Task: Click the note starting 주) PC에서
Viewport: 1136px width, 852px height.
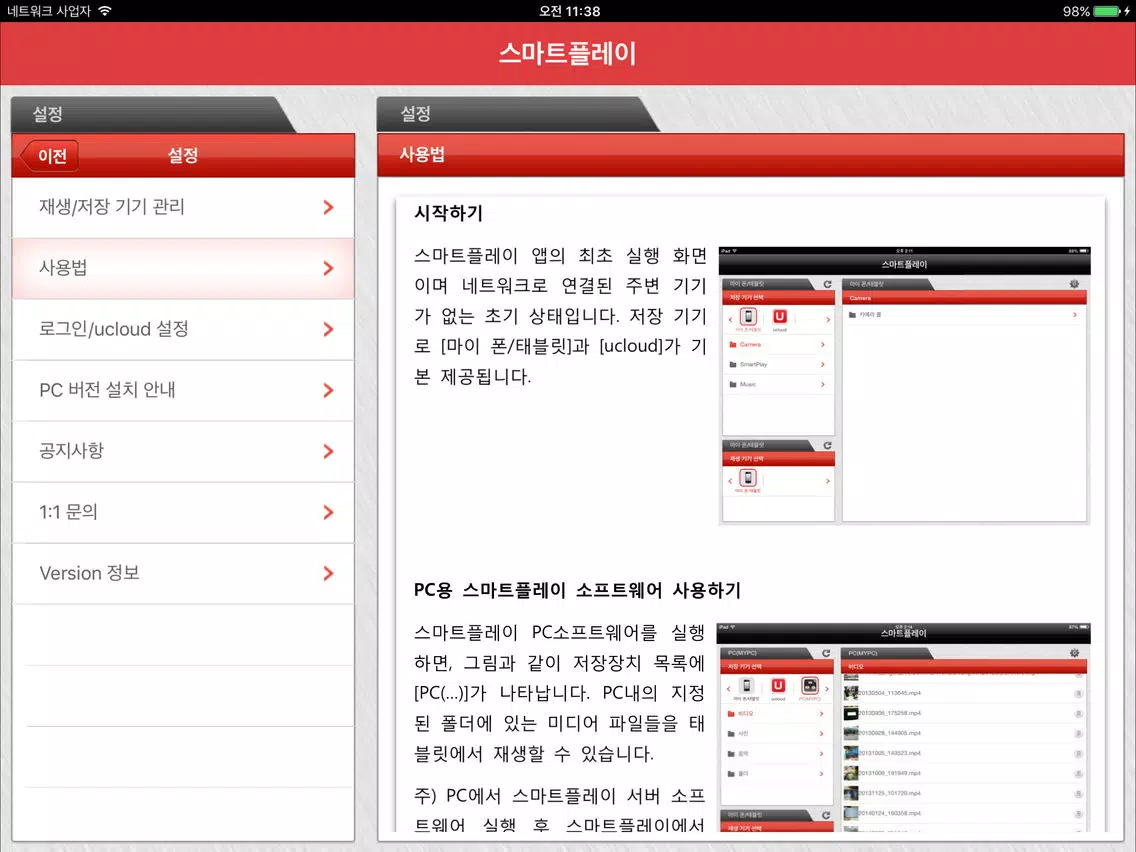Action: pos(559,810)
